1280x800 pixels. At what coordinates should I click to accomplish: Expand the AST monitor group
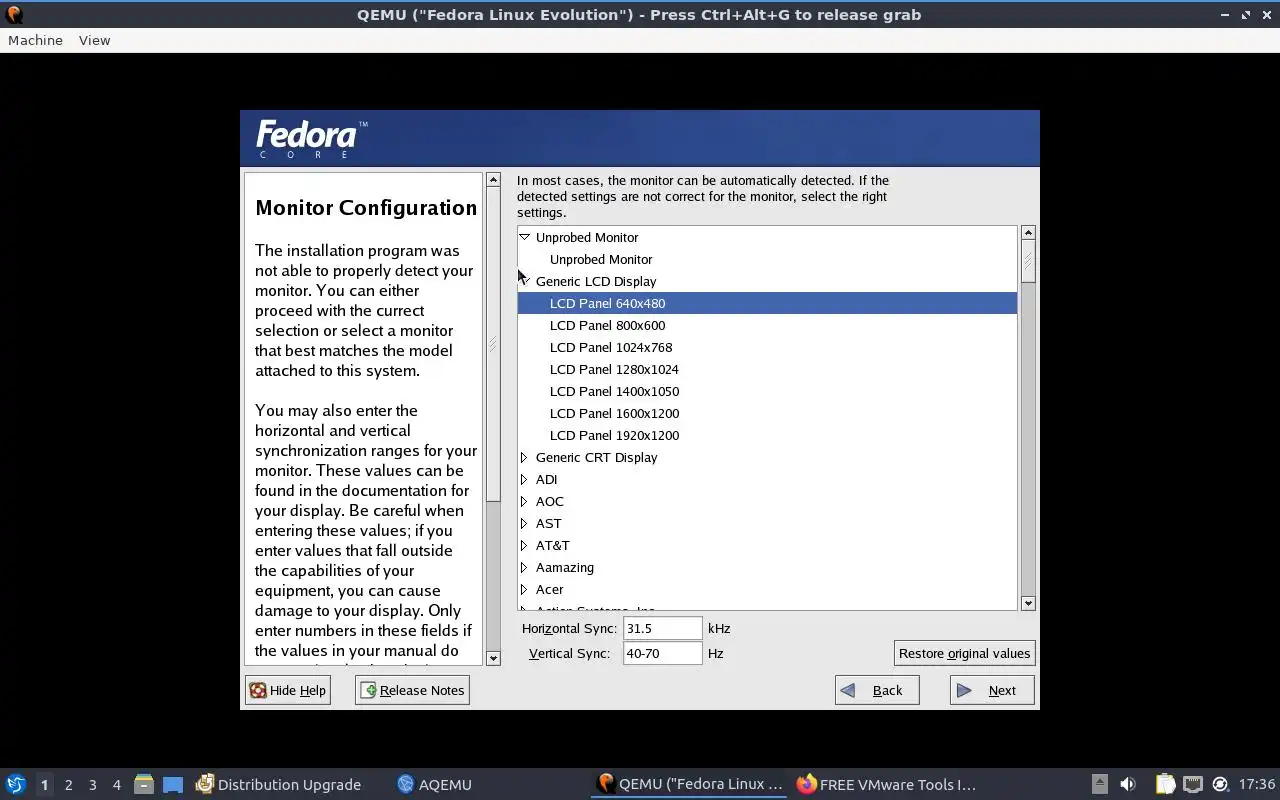click(x=524, y=523)
